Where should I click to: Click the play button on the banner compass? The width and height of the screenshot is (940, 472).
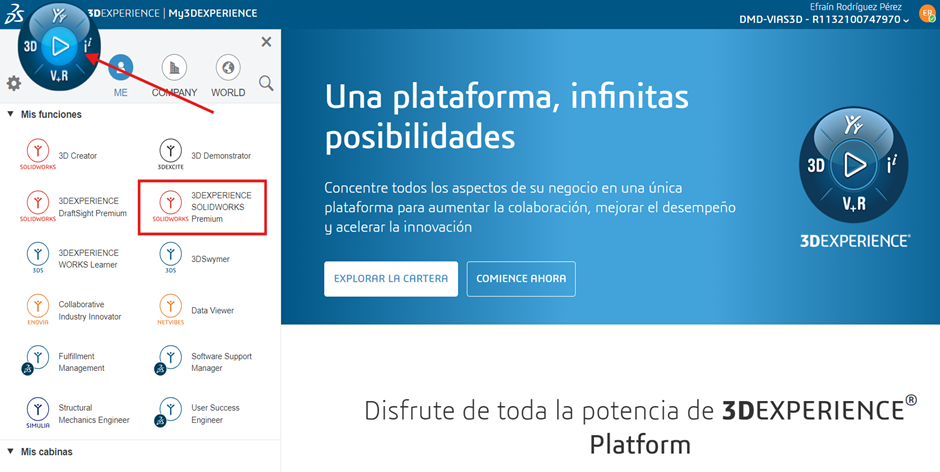click(x=854, y=165)
